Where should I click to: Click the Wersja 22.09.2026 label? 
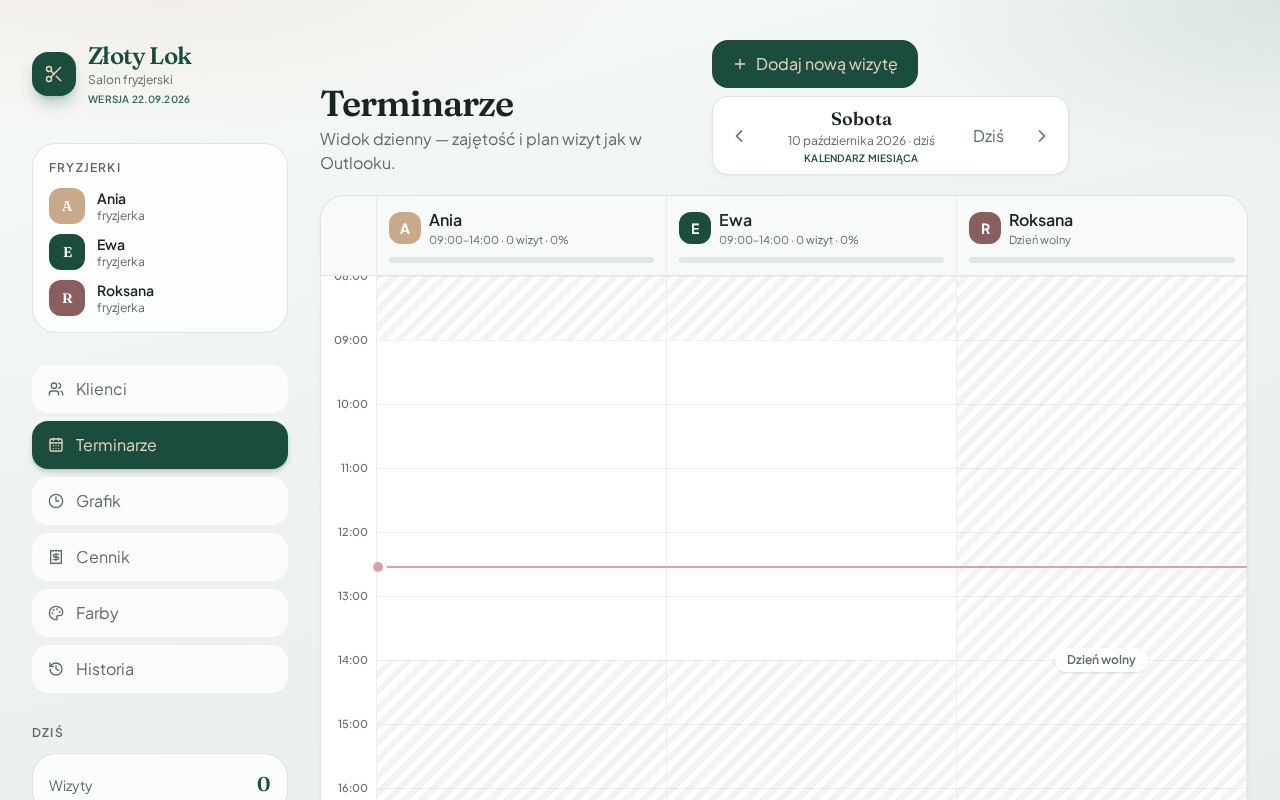(x=139, y=99)
